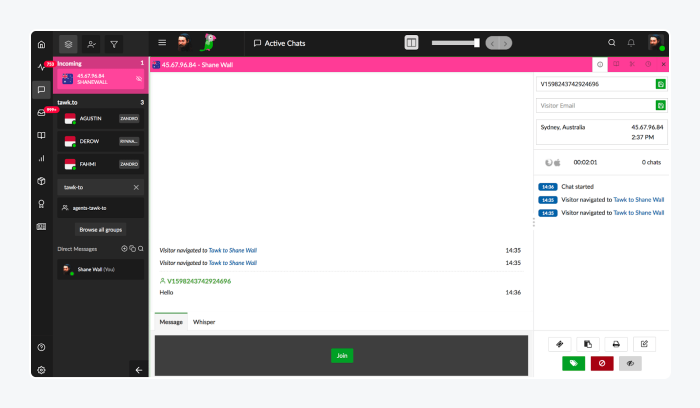The height and width of the screenshot is (408, 700).
Task: Toggle the hidden eye on incoming chat
Action: tap(139, 79)
